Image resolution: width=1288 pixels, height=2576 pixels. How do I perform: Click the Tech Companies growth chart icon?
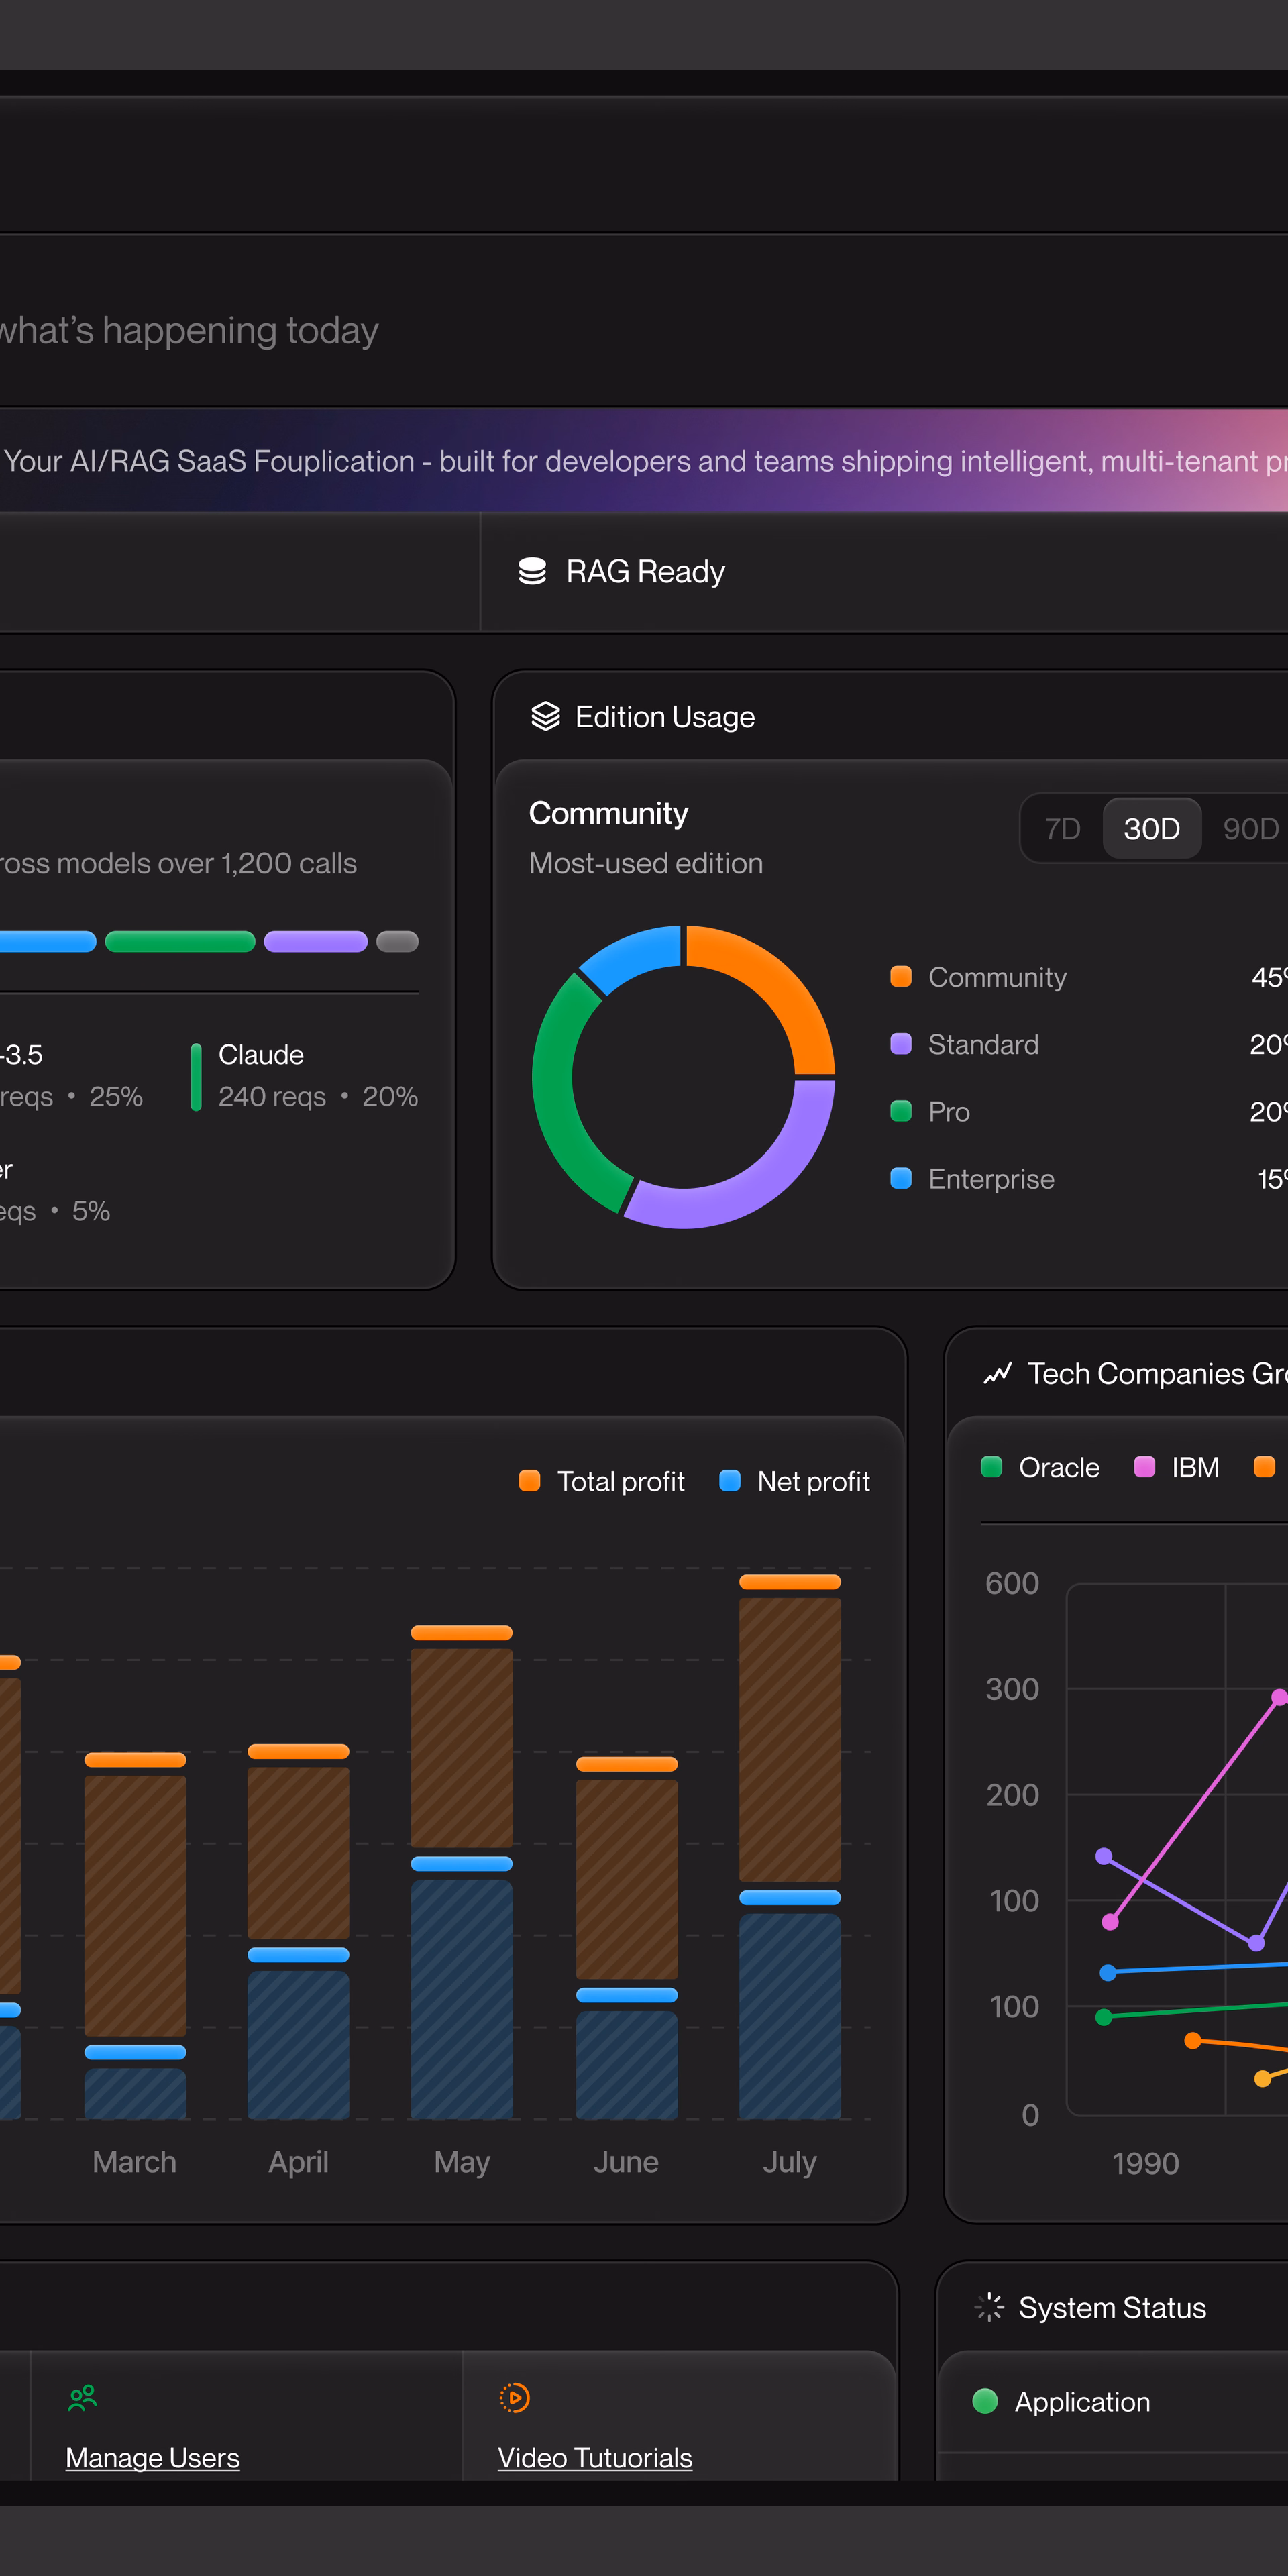997,1373
